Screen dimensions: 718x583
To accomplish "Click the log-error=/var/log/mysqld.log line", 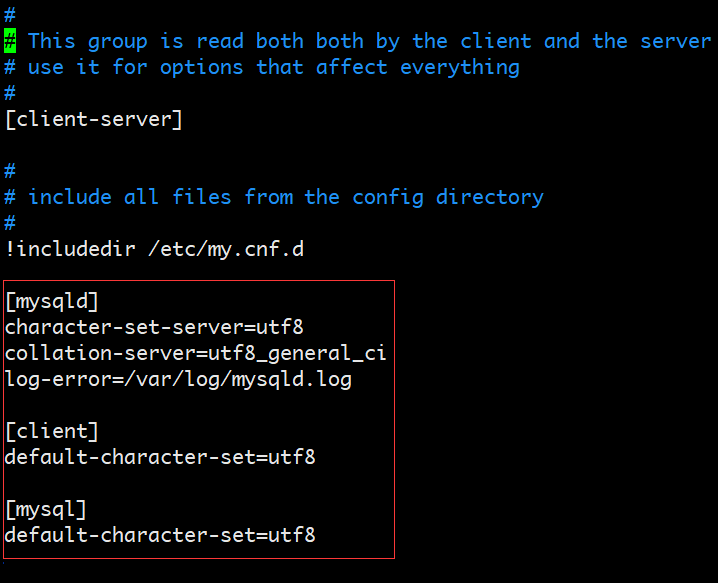I will 178,380.
